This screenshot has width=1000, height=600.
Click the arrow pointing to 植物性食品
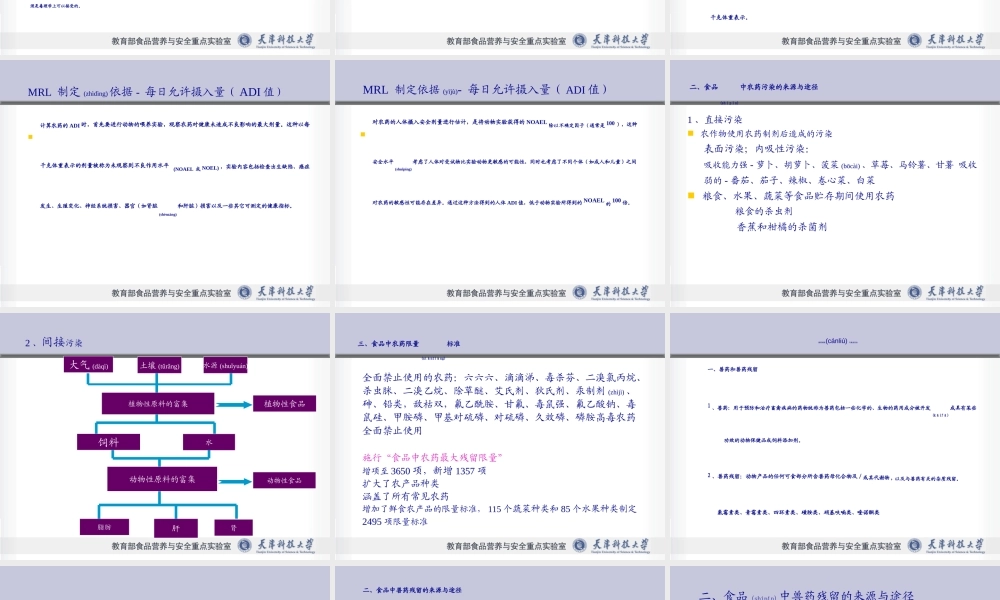pos(235,404)
